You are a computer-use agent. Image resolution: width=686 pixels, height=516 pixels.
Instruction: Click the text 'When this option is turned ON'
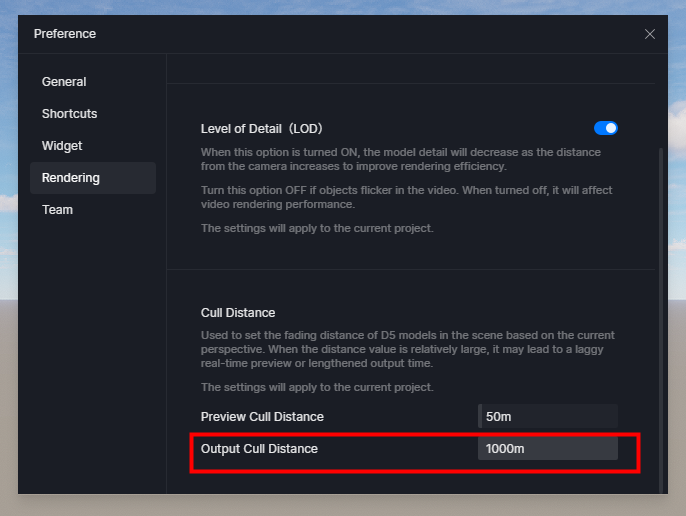point(280,152)
